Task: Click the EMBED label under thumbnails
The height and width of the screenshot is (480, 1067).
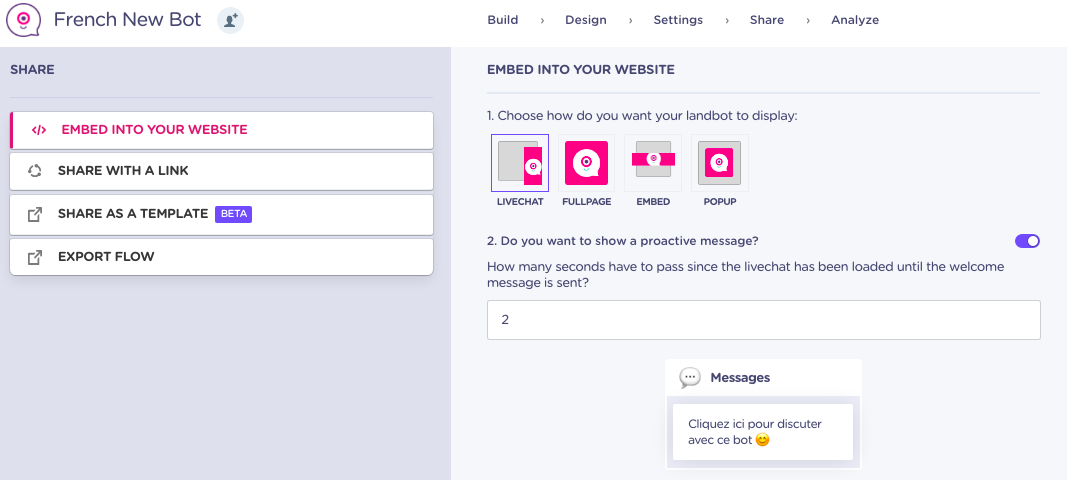Action: 653,202
